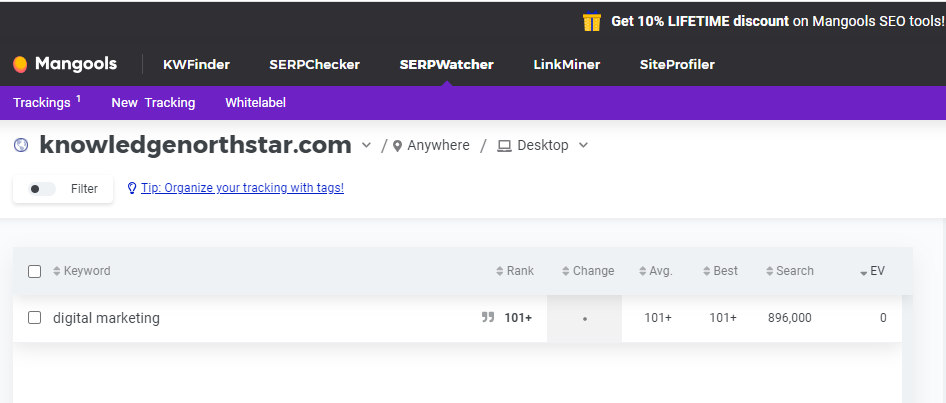The height and width of the screenshot is (403, 946).
Task: Click the digital marketing keyword
Action: [x=106, y=318]
